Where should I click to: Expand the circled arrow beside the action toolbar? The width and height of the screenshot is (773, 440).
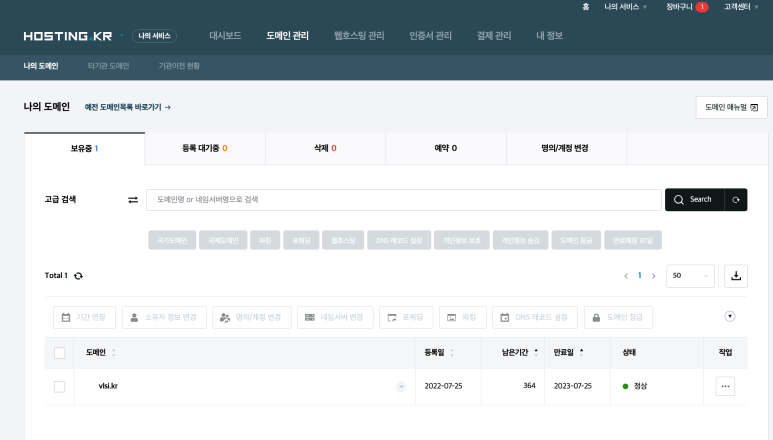tap(730, 316)
